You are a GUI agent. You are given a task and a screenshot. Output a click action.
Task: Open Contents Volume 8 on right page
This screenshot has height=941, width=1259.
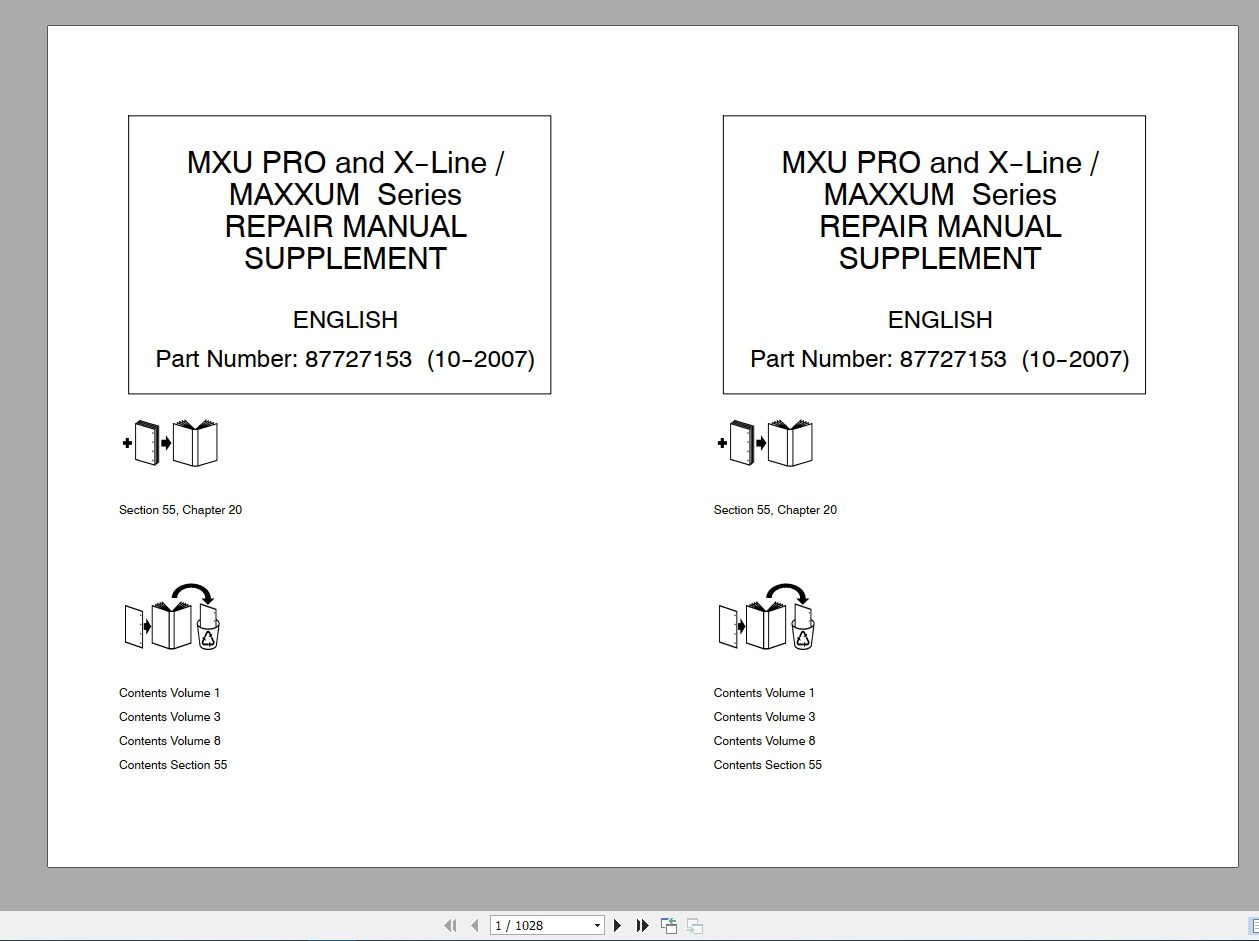[764, 740]
